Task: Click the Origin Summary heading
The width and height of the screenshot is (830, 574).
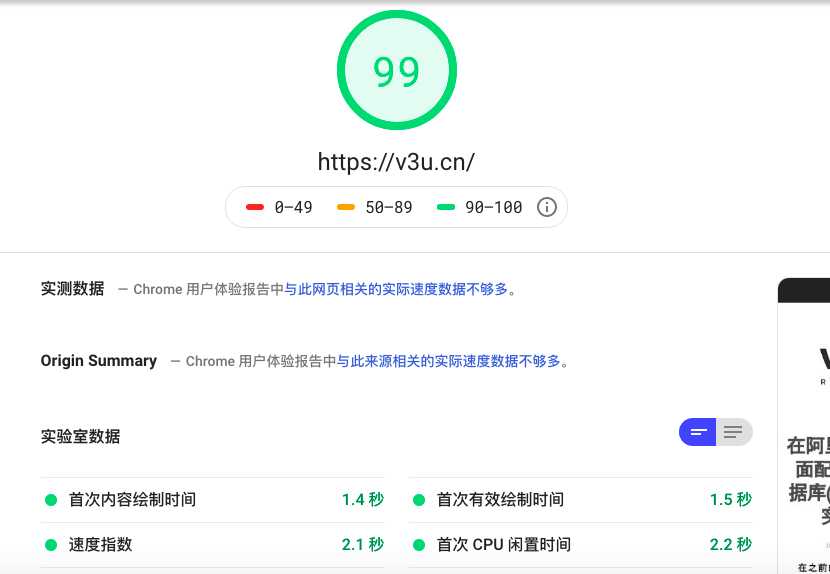Action: (98, 361)
